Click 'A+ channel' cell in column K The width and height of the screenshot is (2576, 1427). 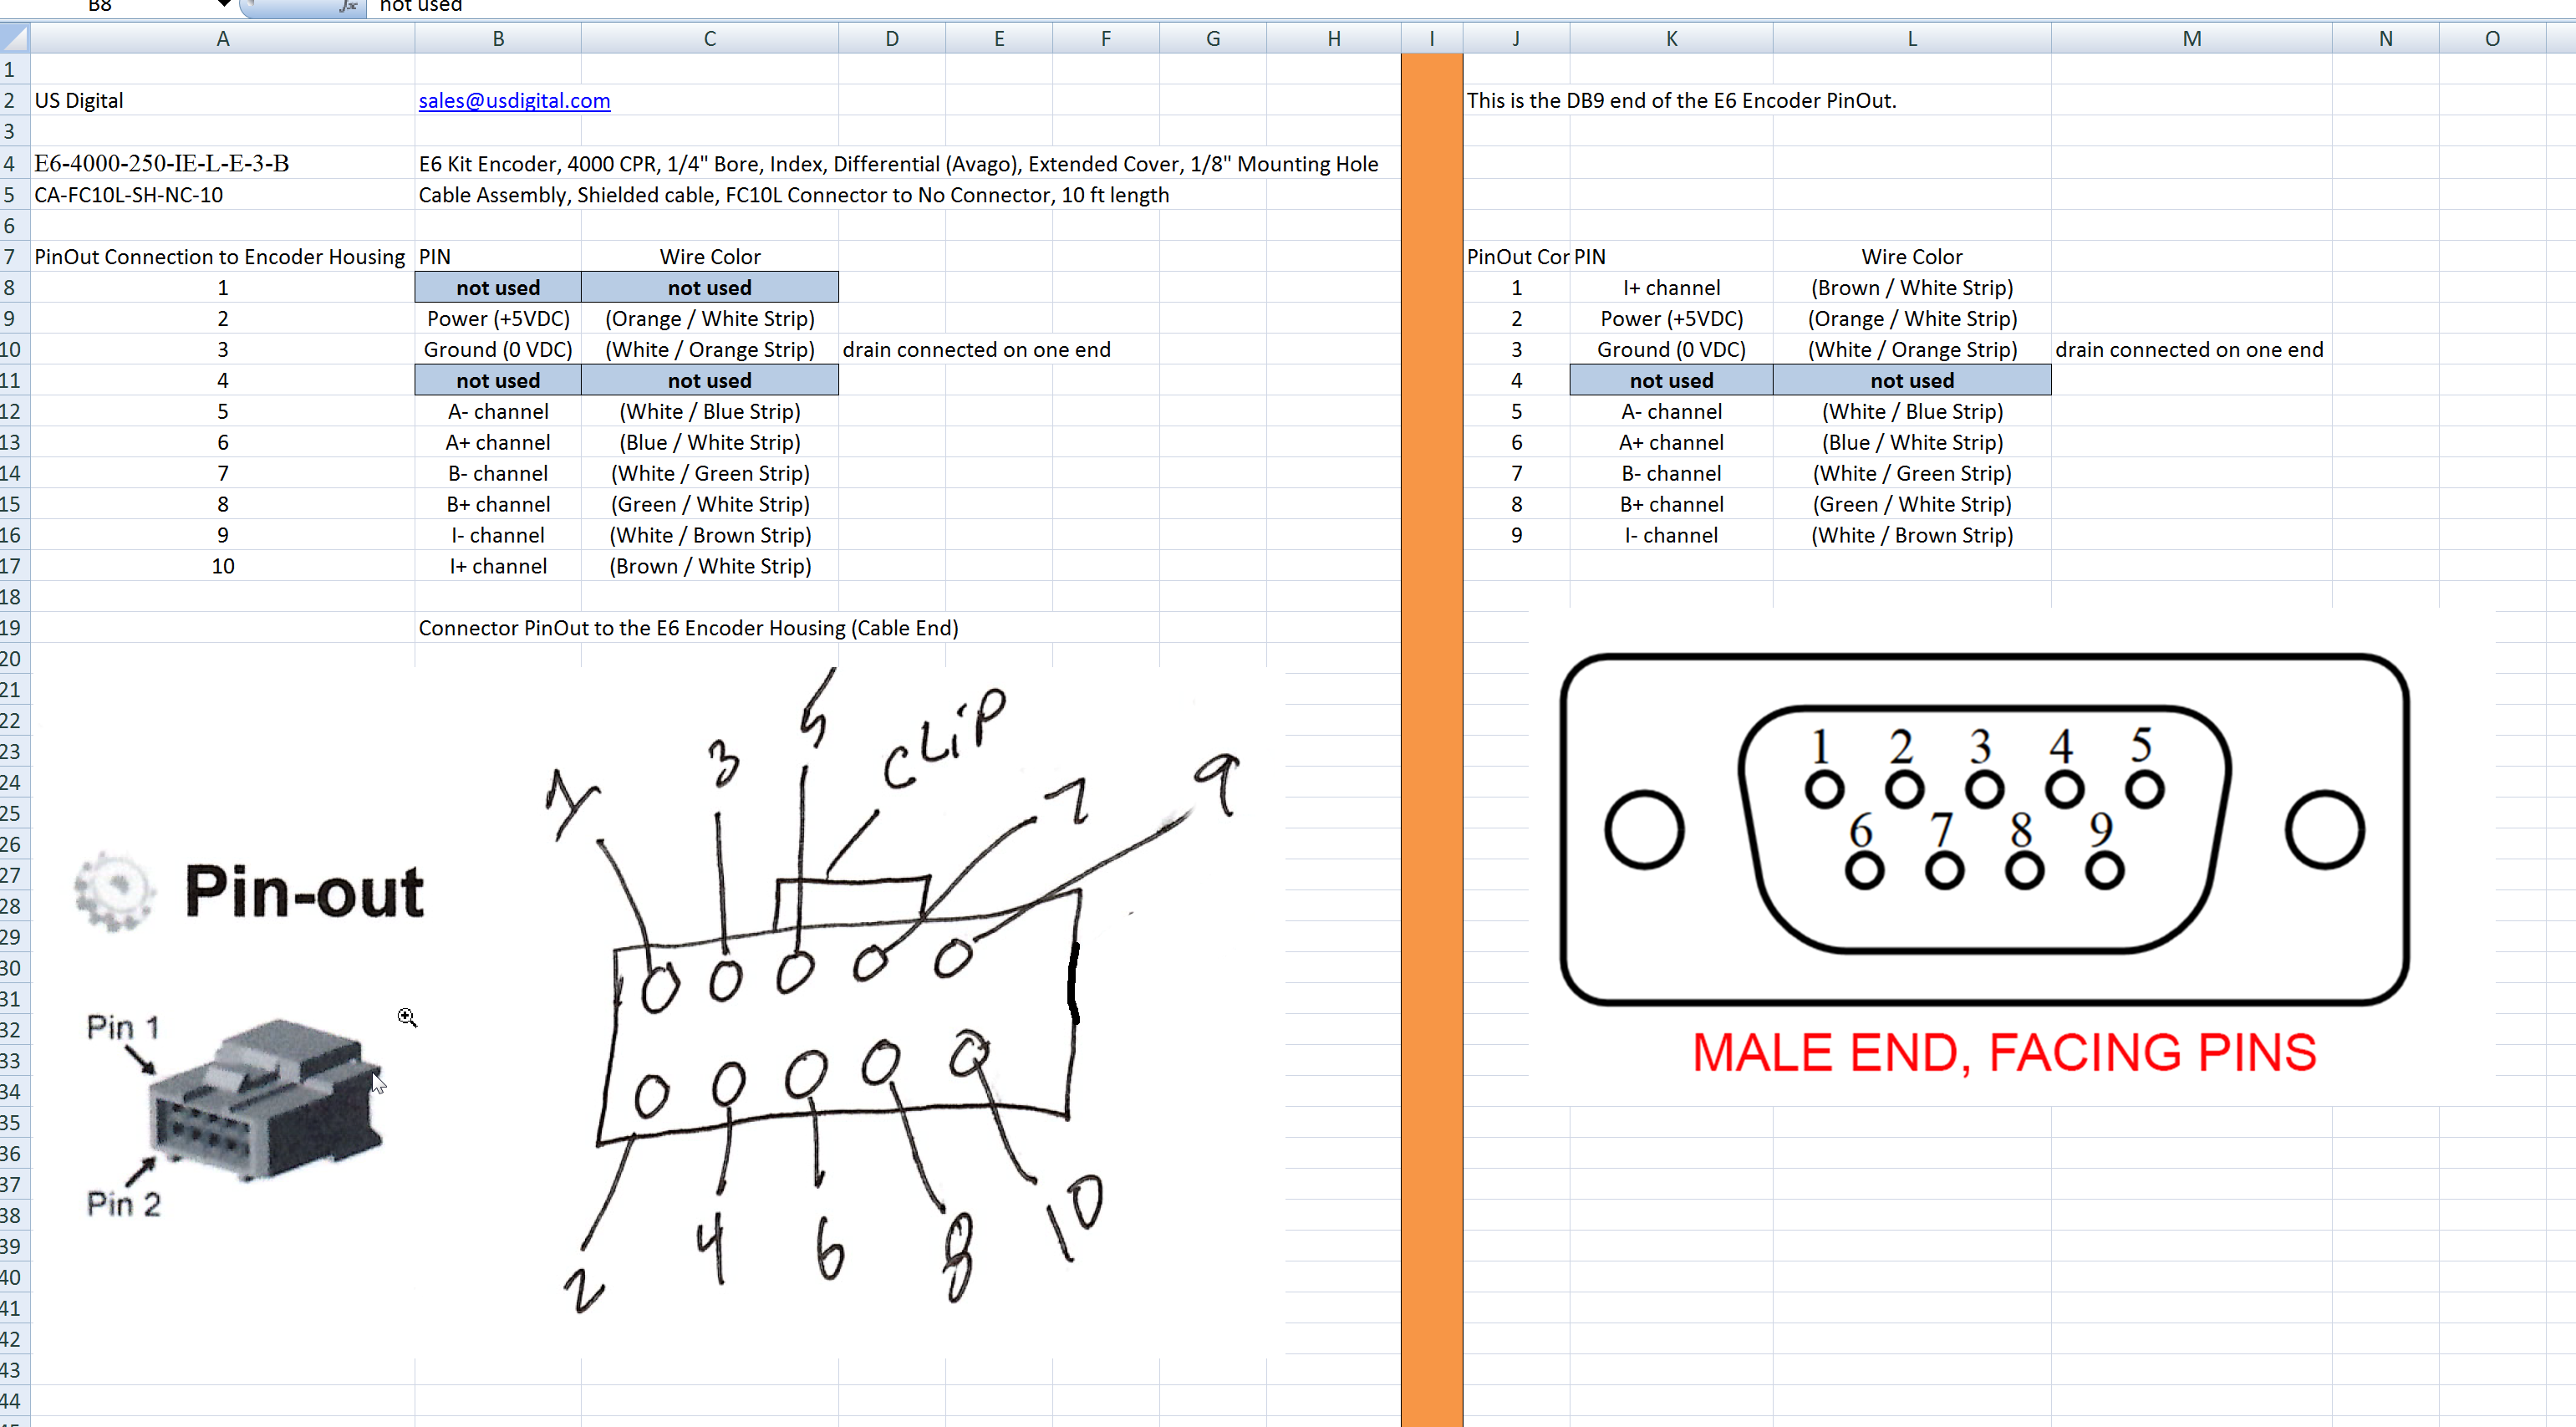[1671, 443]
